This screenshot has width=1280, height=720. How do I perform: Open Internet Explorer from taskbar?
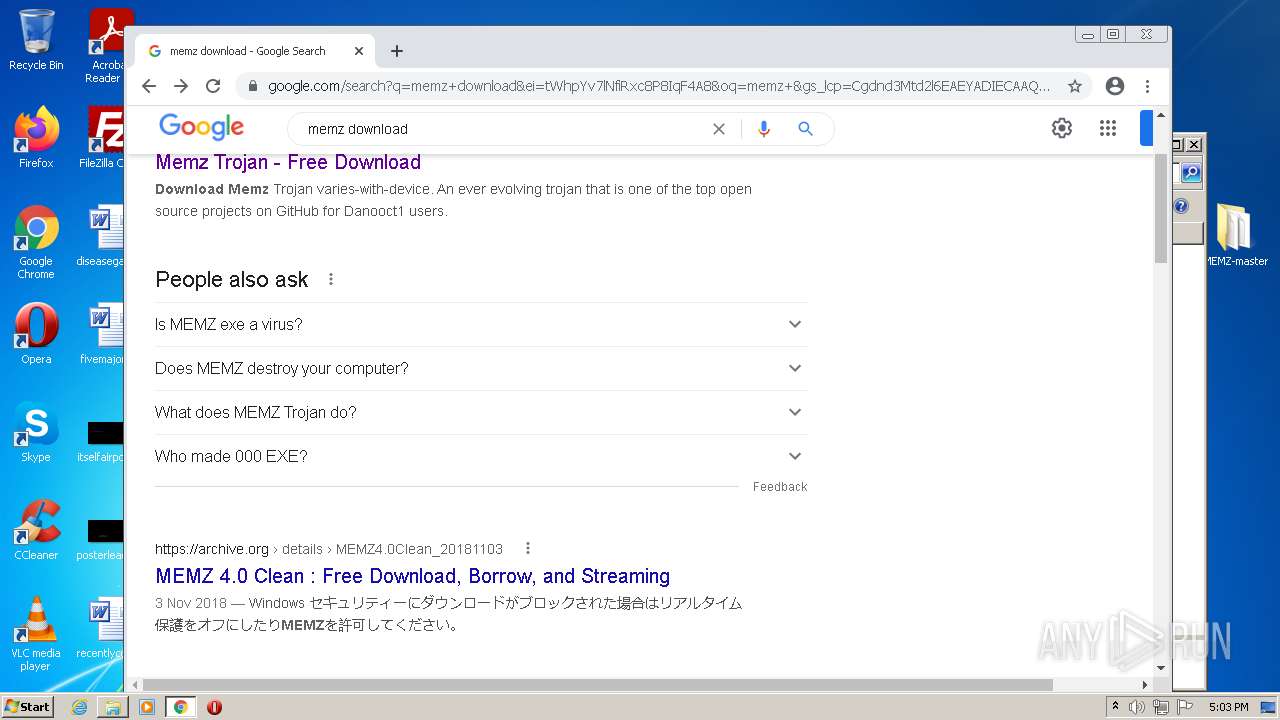click(80, 707)
